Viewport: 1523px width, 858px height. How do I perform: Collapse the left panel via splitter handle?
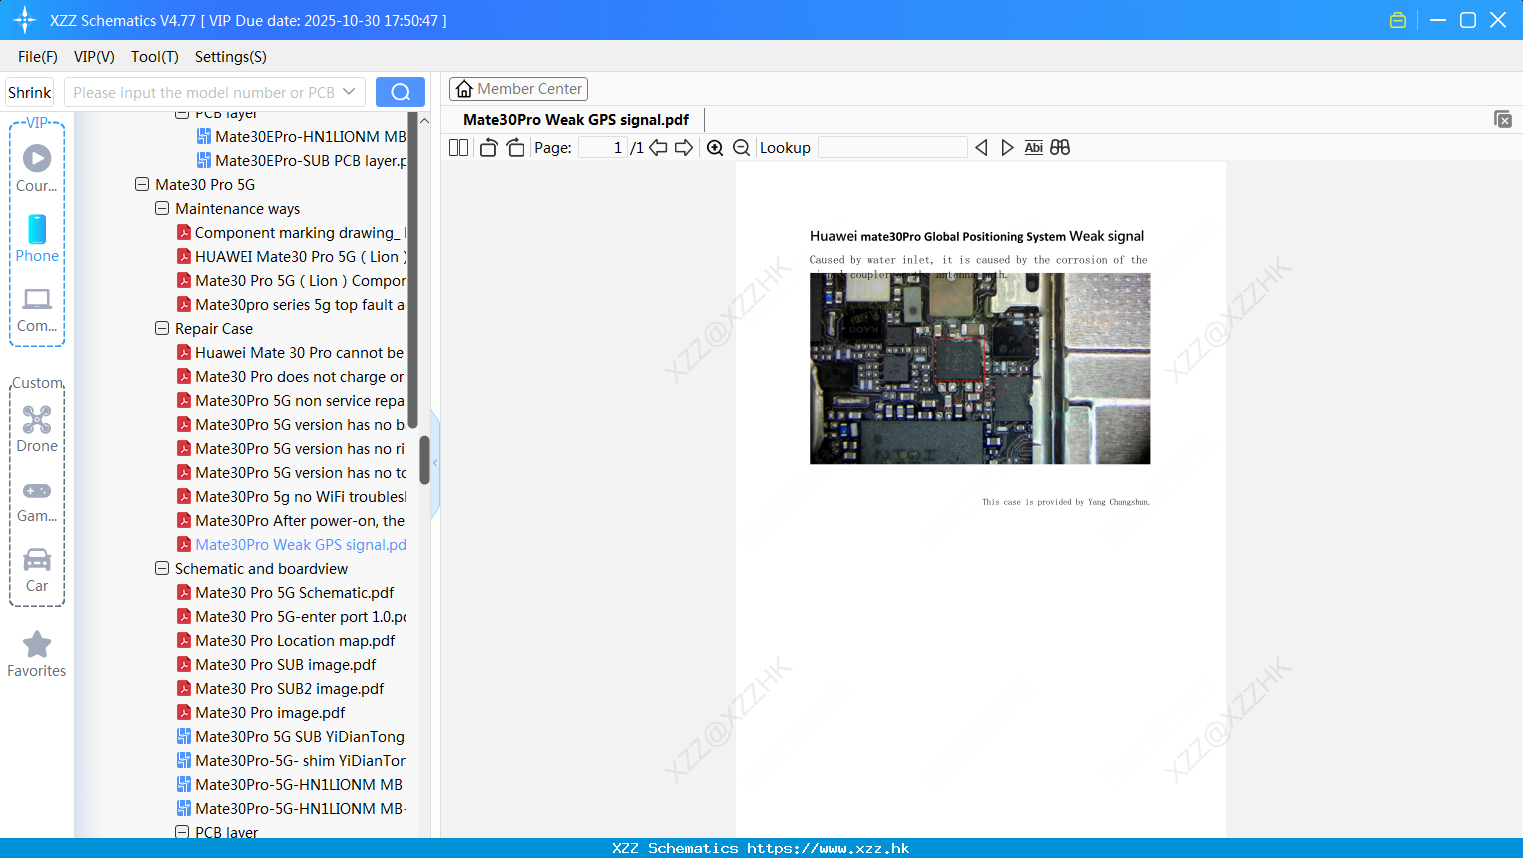tap(435, 463)
